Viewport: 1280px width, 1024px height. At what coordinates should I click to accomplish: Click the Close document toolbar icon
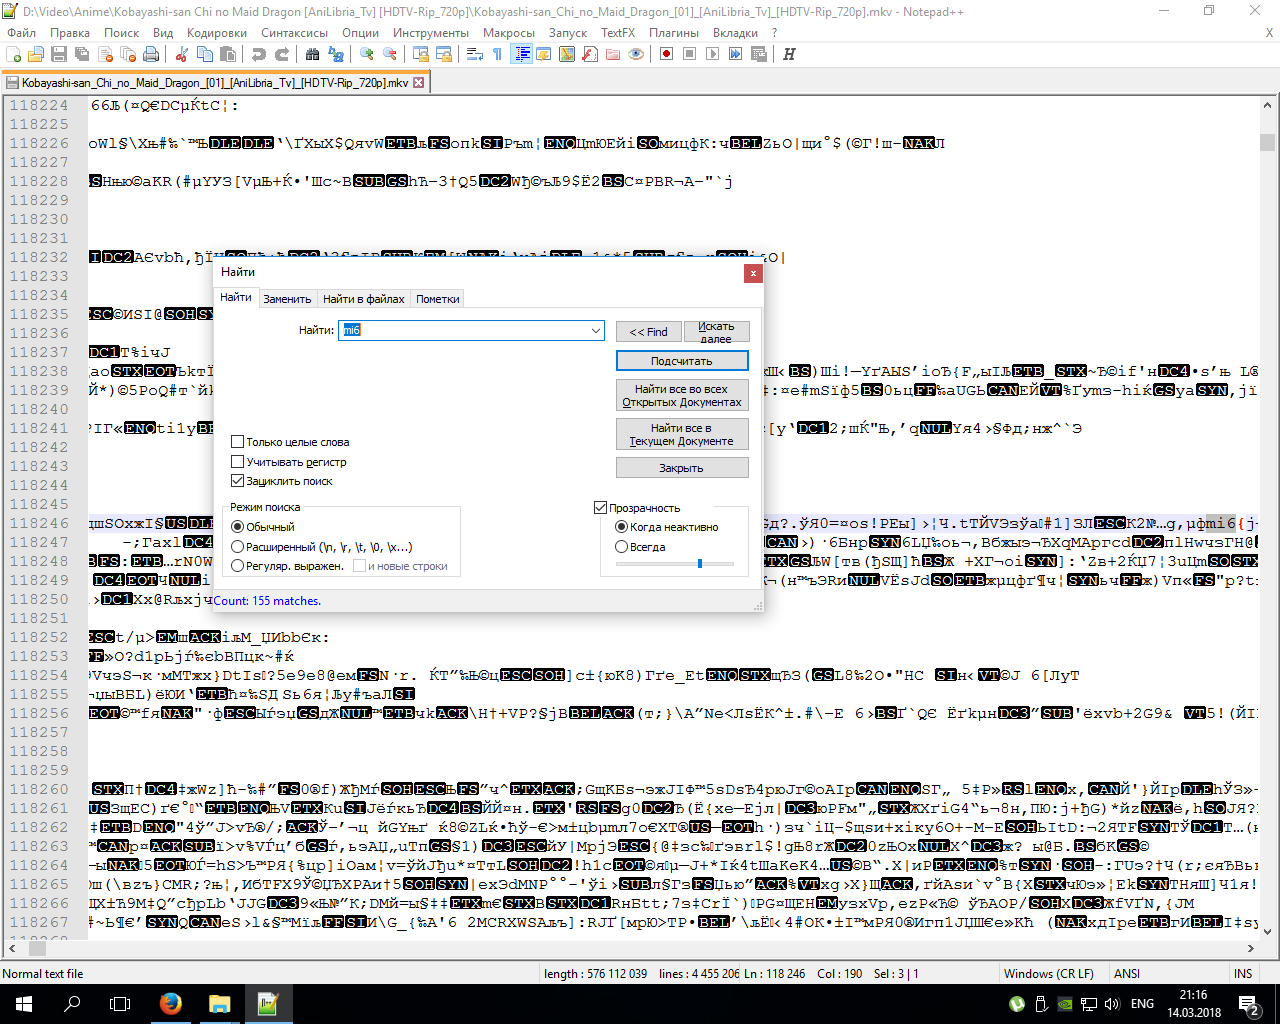pyautogui.click(x=105, y=54)
